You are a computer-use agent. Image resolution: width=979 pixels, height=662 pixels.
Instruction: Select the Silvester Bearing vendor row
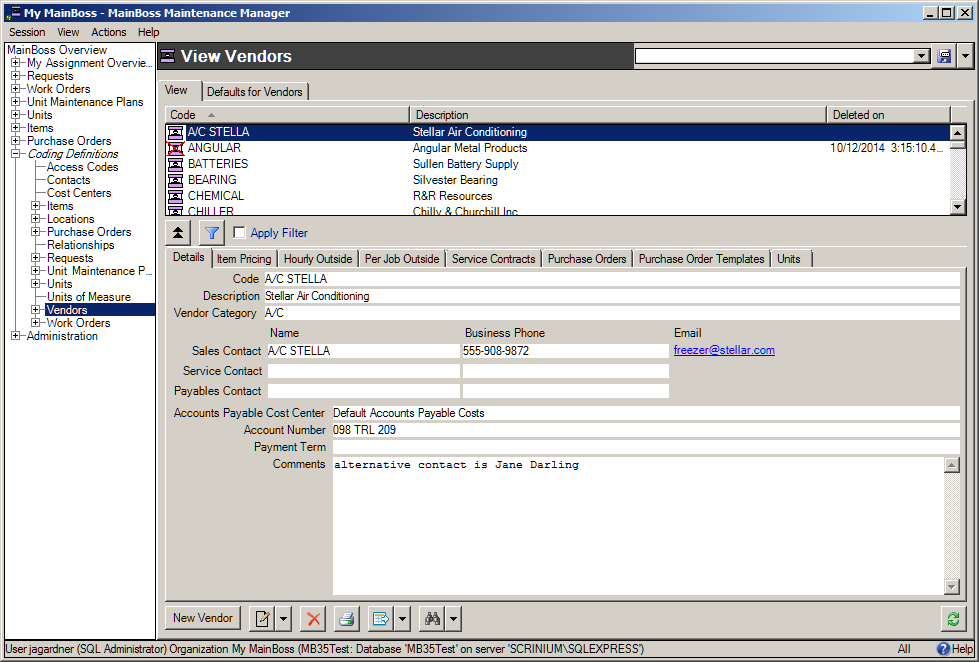tap(558, 180)
